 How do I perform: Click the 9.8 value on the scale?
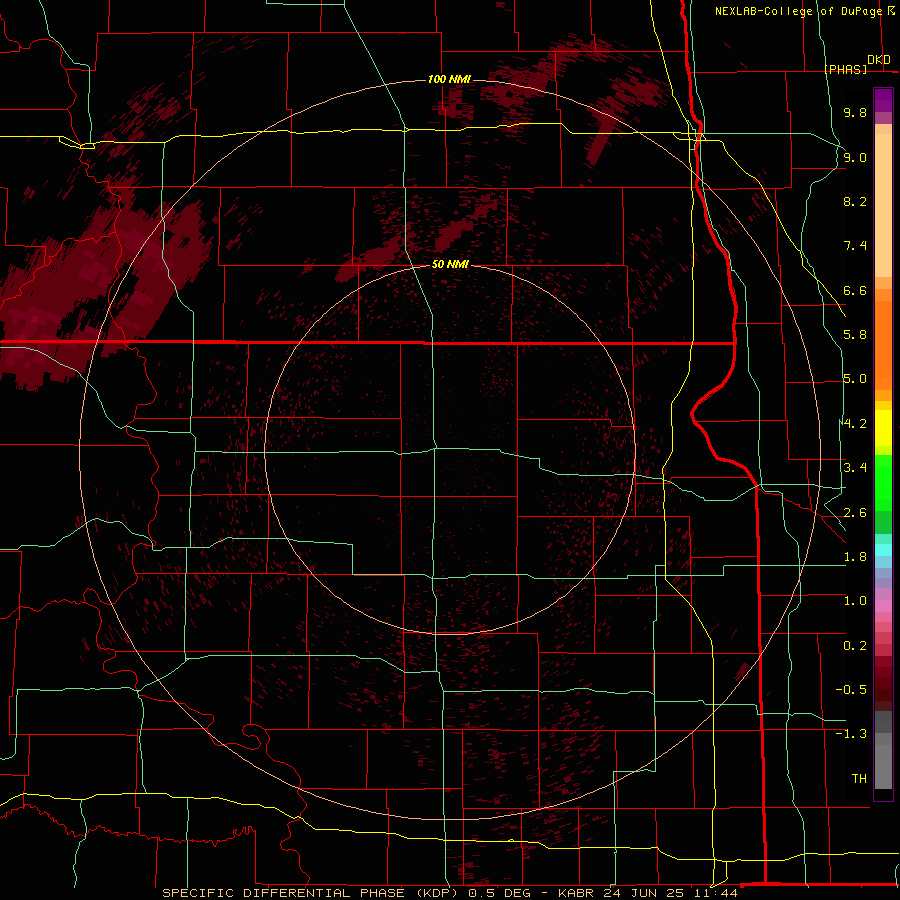point(855,112)
